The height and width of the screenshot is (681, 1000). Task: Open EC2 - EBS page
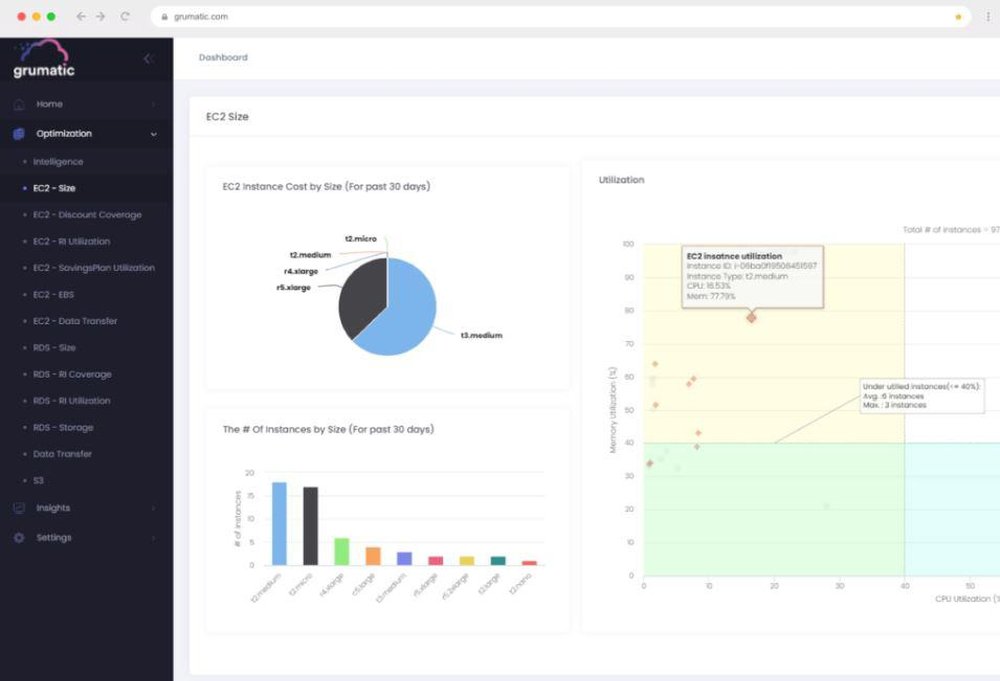54,295
